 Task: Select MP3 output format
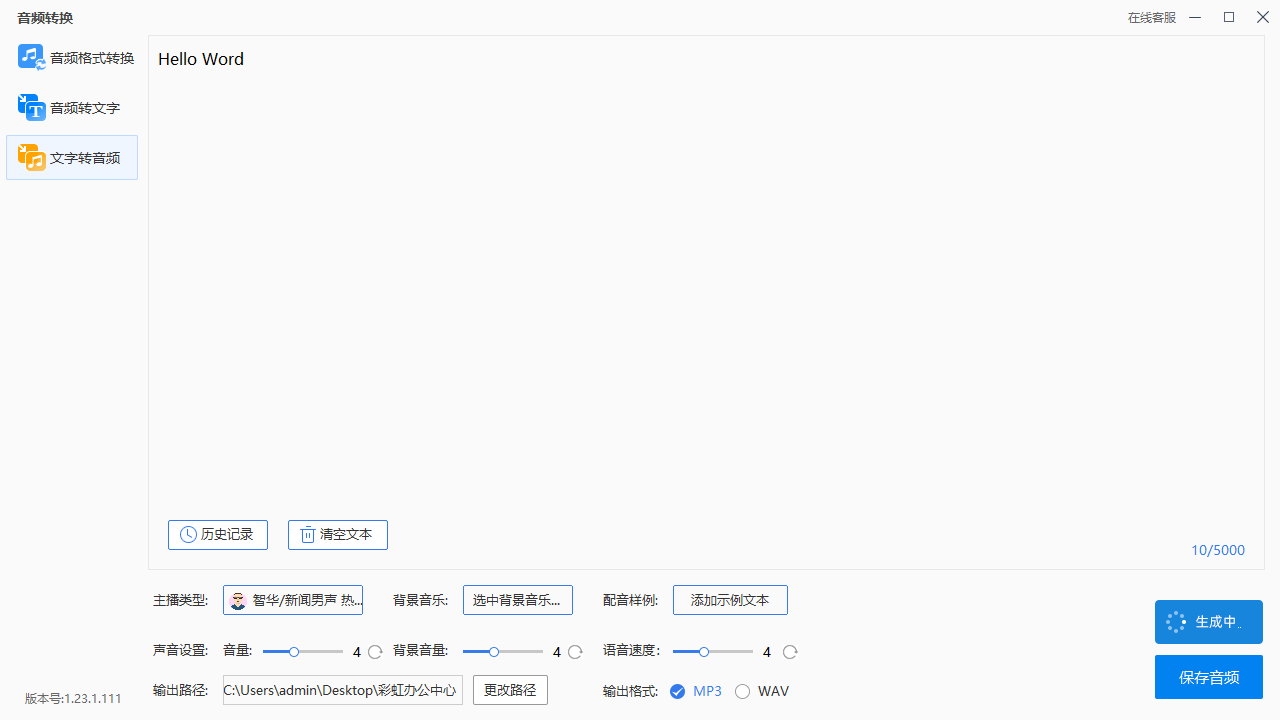click(x=678, y=691)
